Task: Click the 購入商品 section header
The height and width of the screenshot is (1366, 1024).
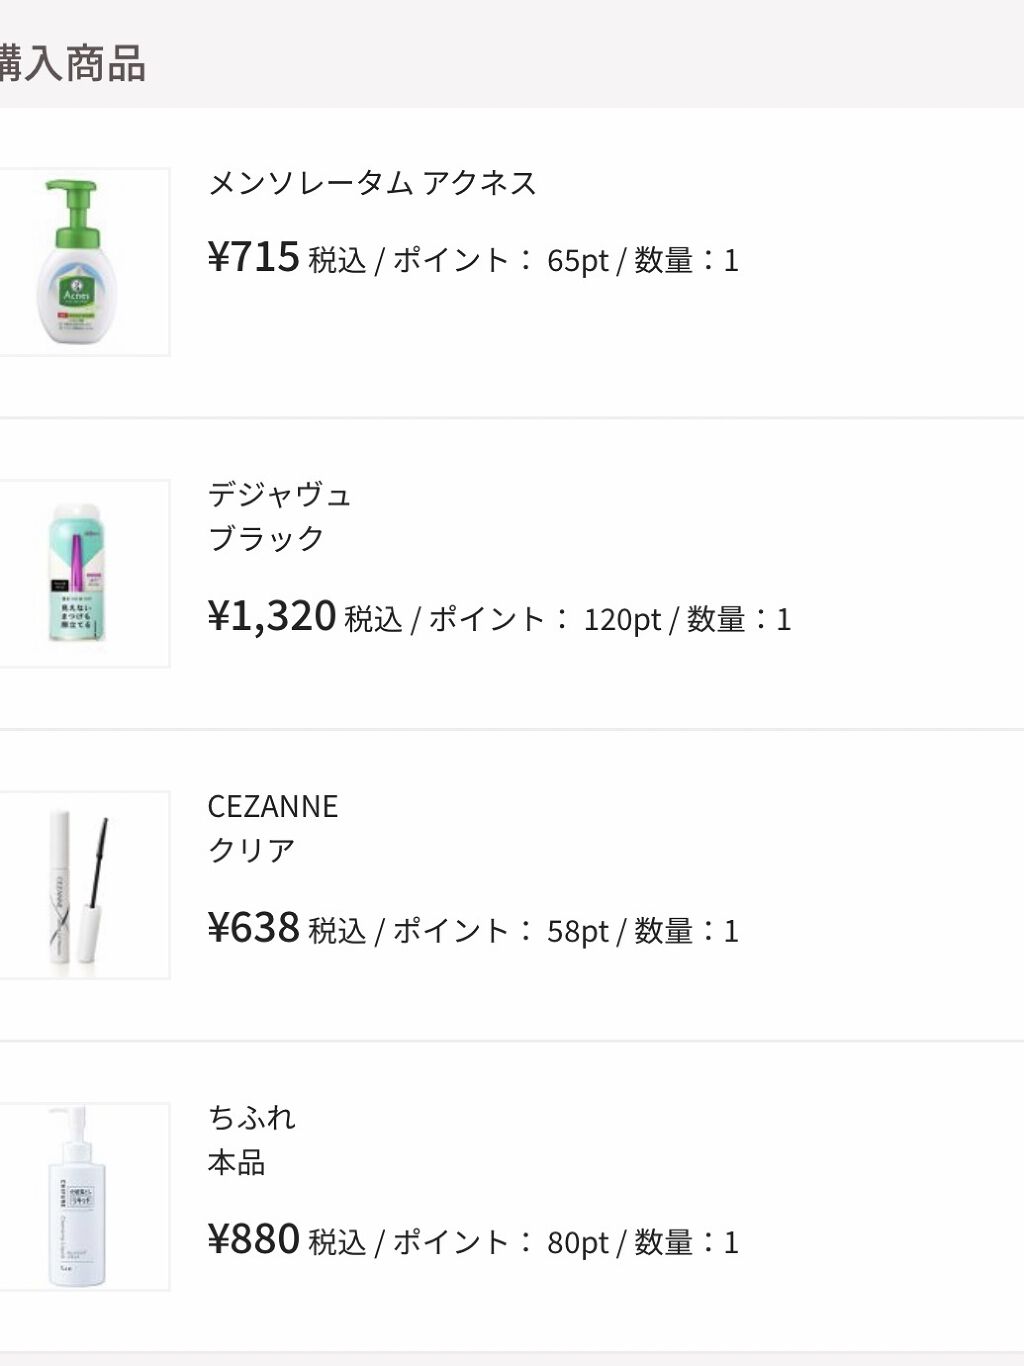Action: pyautogui.click(x=72, y=64)
